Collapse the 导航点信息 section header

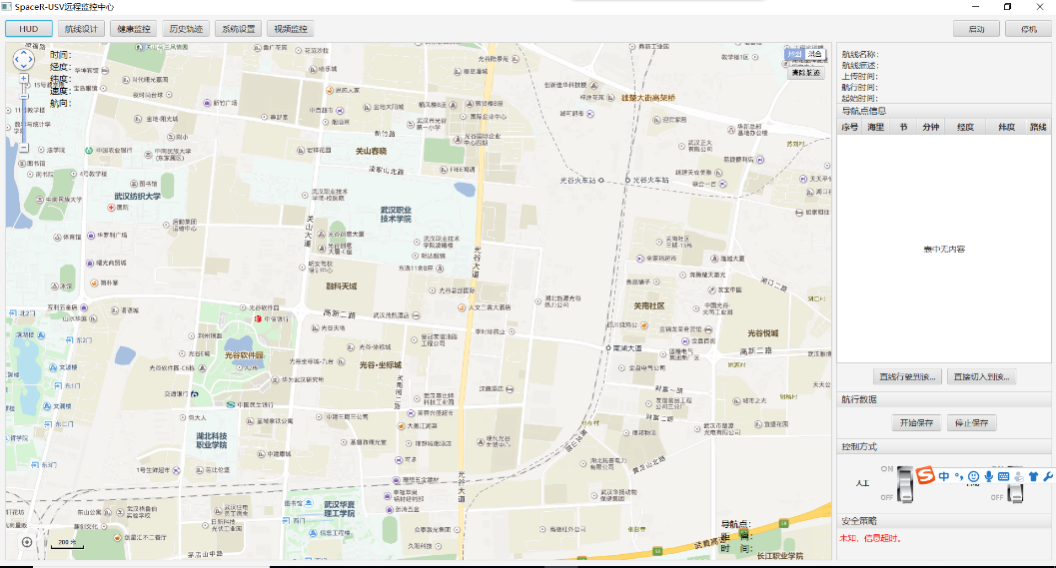[x=946, y=111]
